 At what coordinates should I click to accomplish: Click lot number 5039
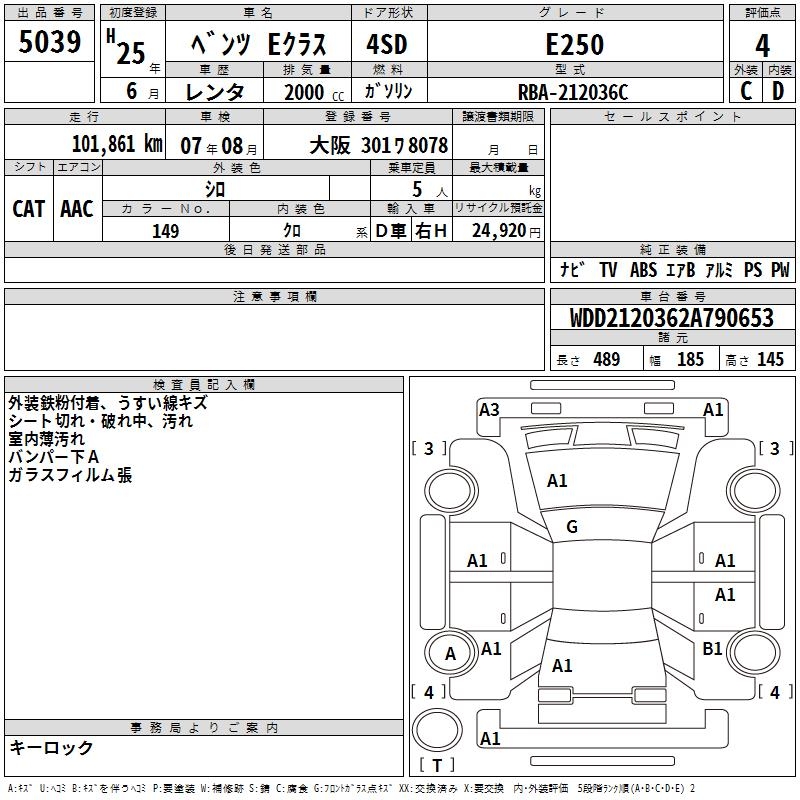tap(49, 41)
